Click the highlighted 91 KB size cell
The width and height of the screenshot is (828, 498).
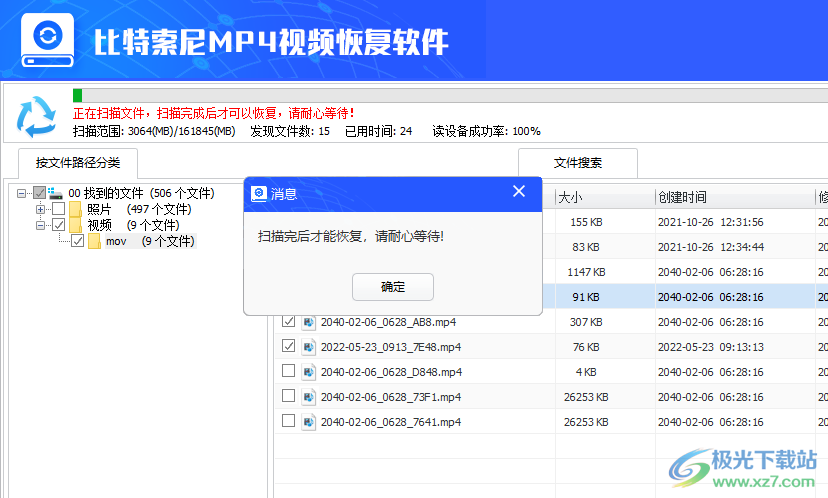point(586,297)
